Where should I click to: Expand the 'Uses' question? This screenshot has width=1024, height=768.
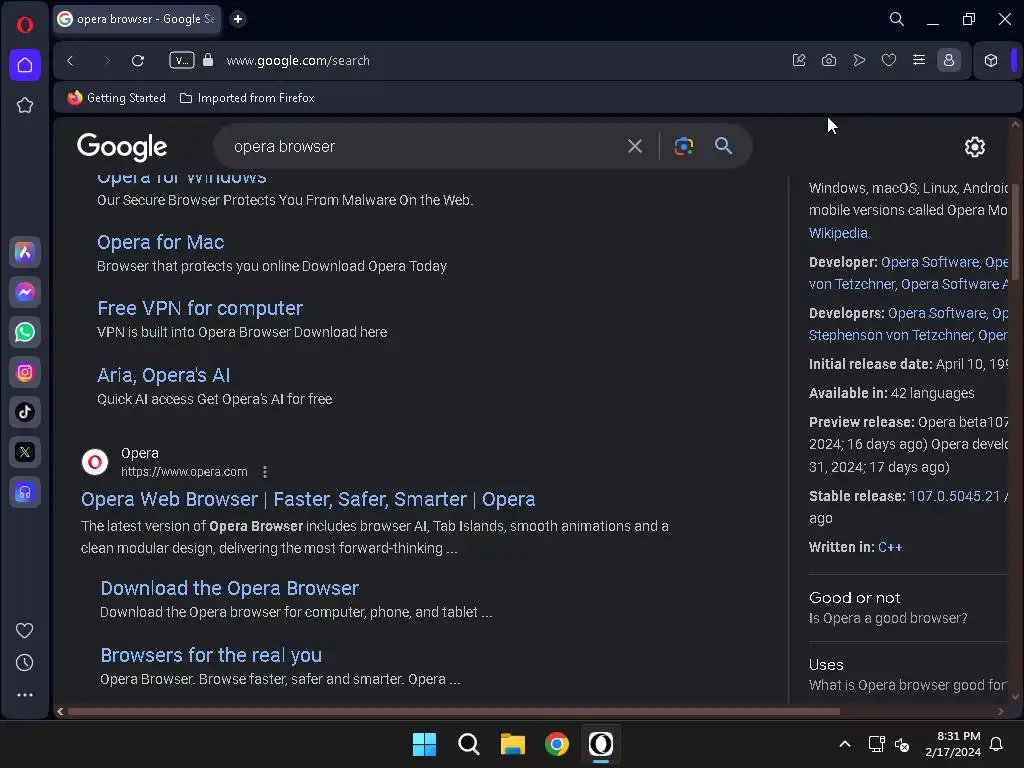coord(908,675)
